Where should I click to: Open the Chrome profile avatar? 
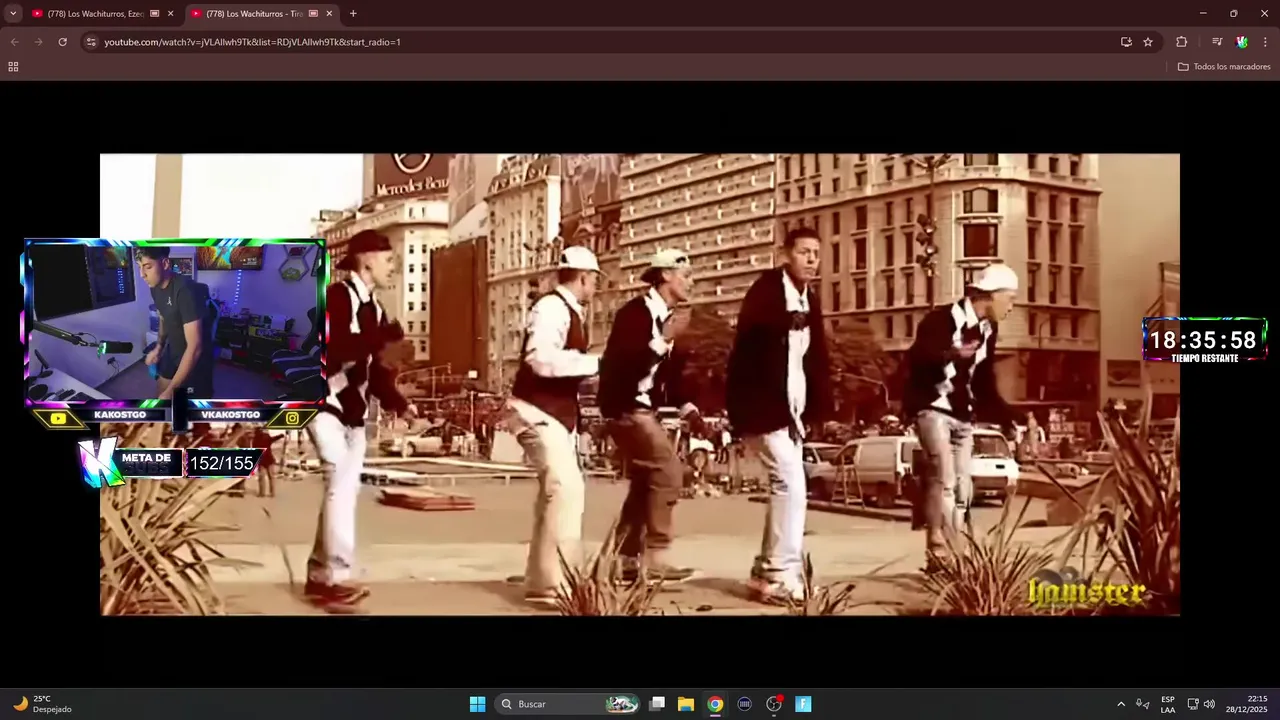click(1242, 42)
